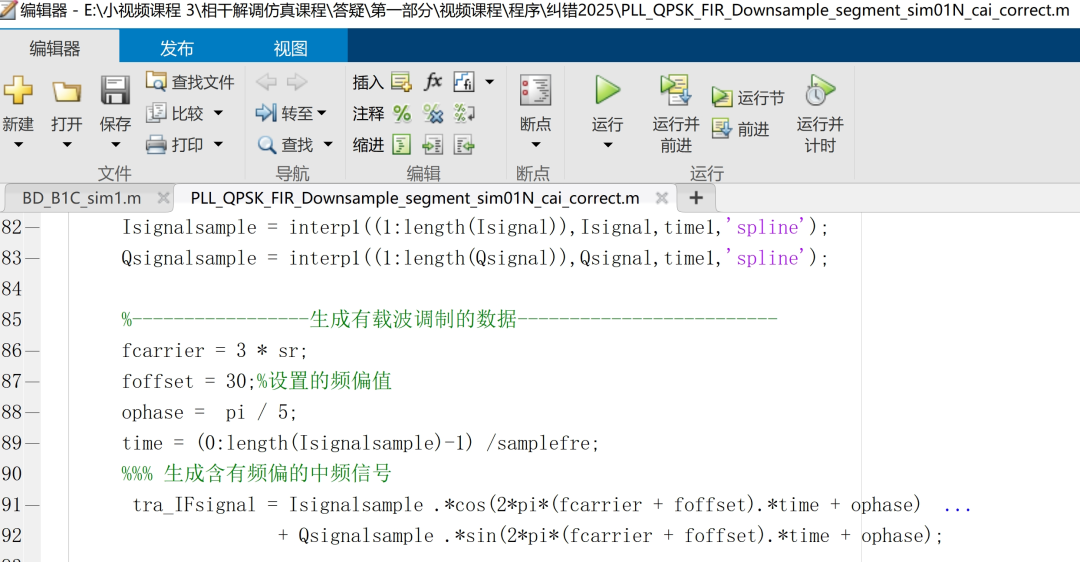Insert a function with the fx icon

coord(433,82)
